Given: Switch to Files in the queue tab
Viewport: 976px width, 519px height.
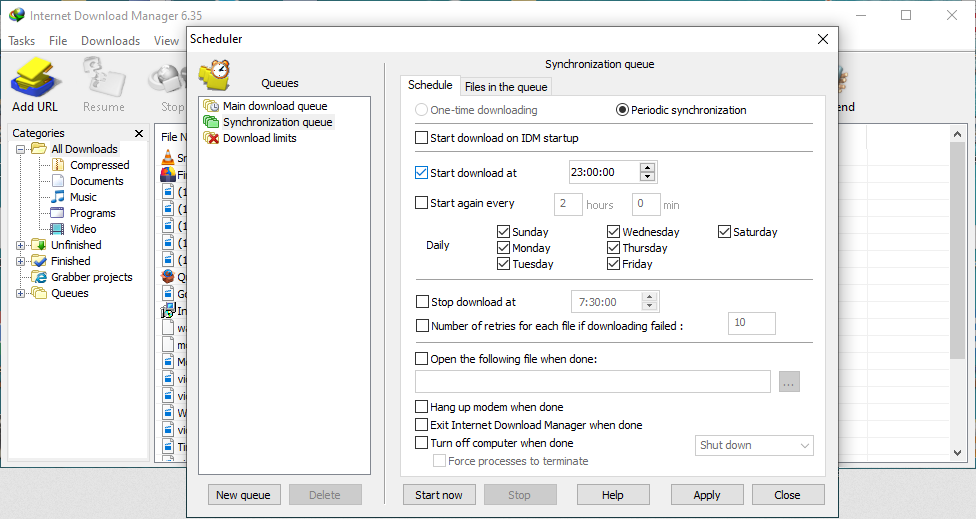Looking at the screenshot, I should click(x=506, y=87).
